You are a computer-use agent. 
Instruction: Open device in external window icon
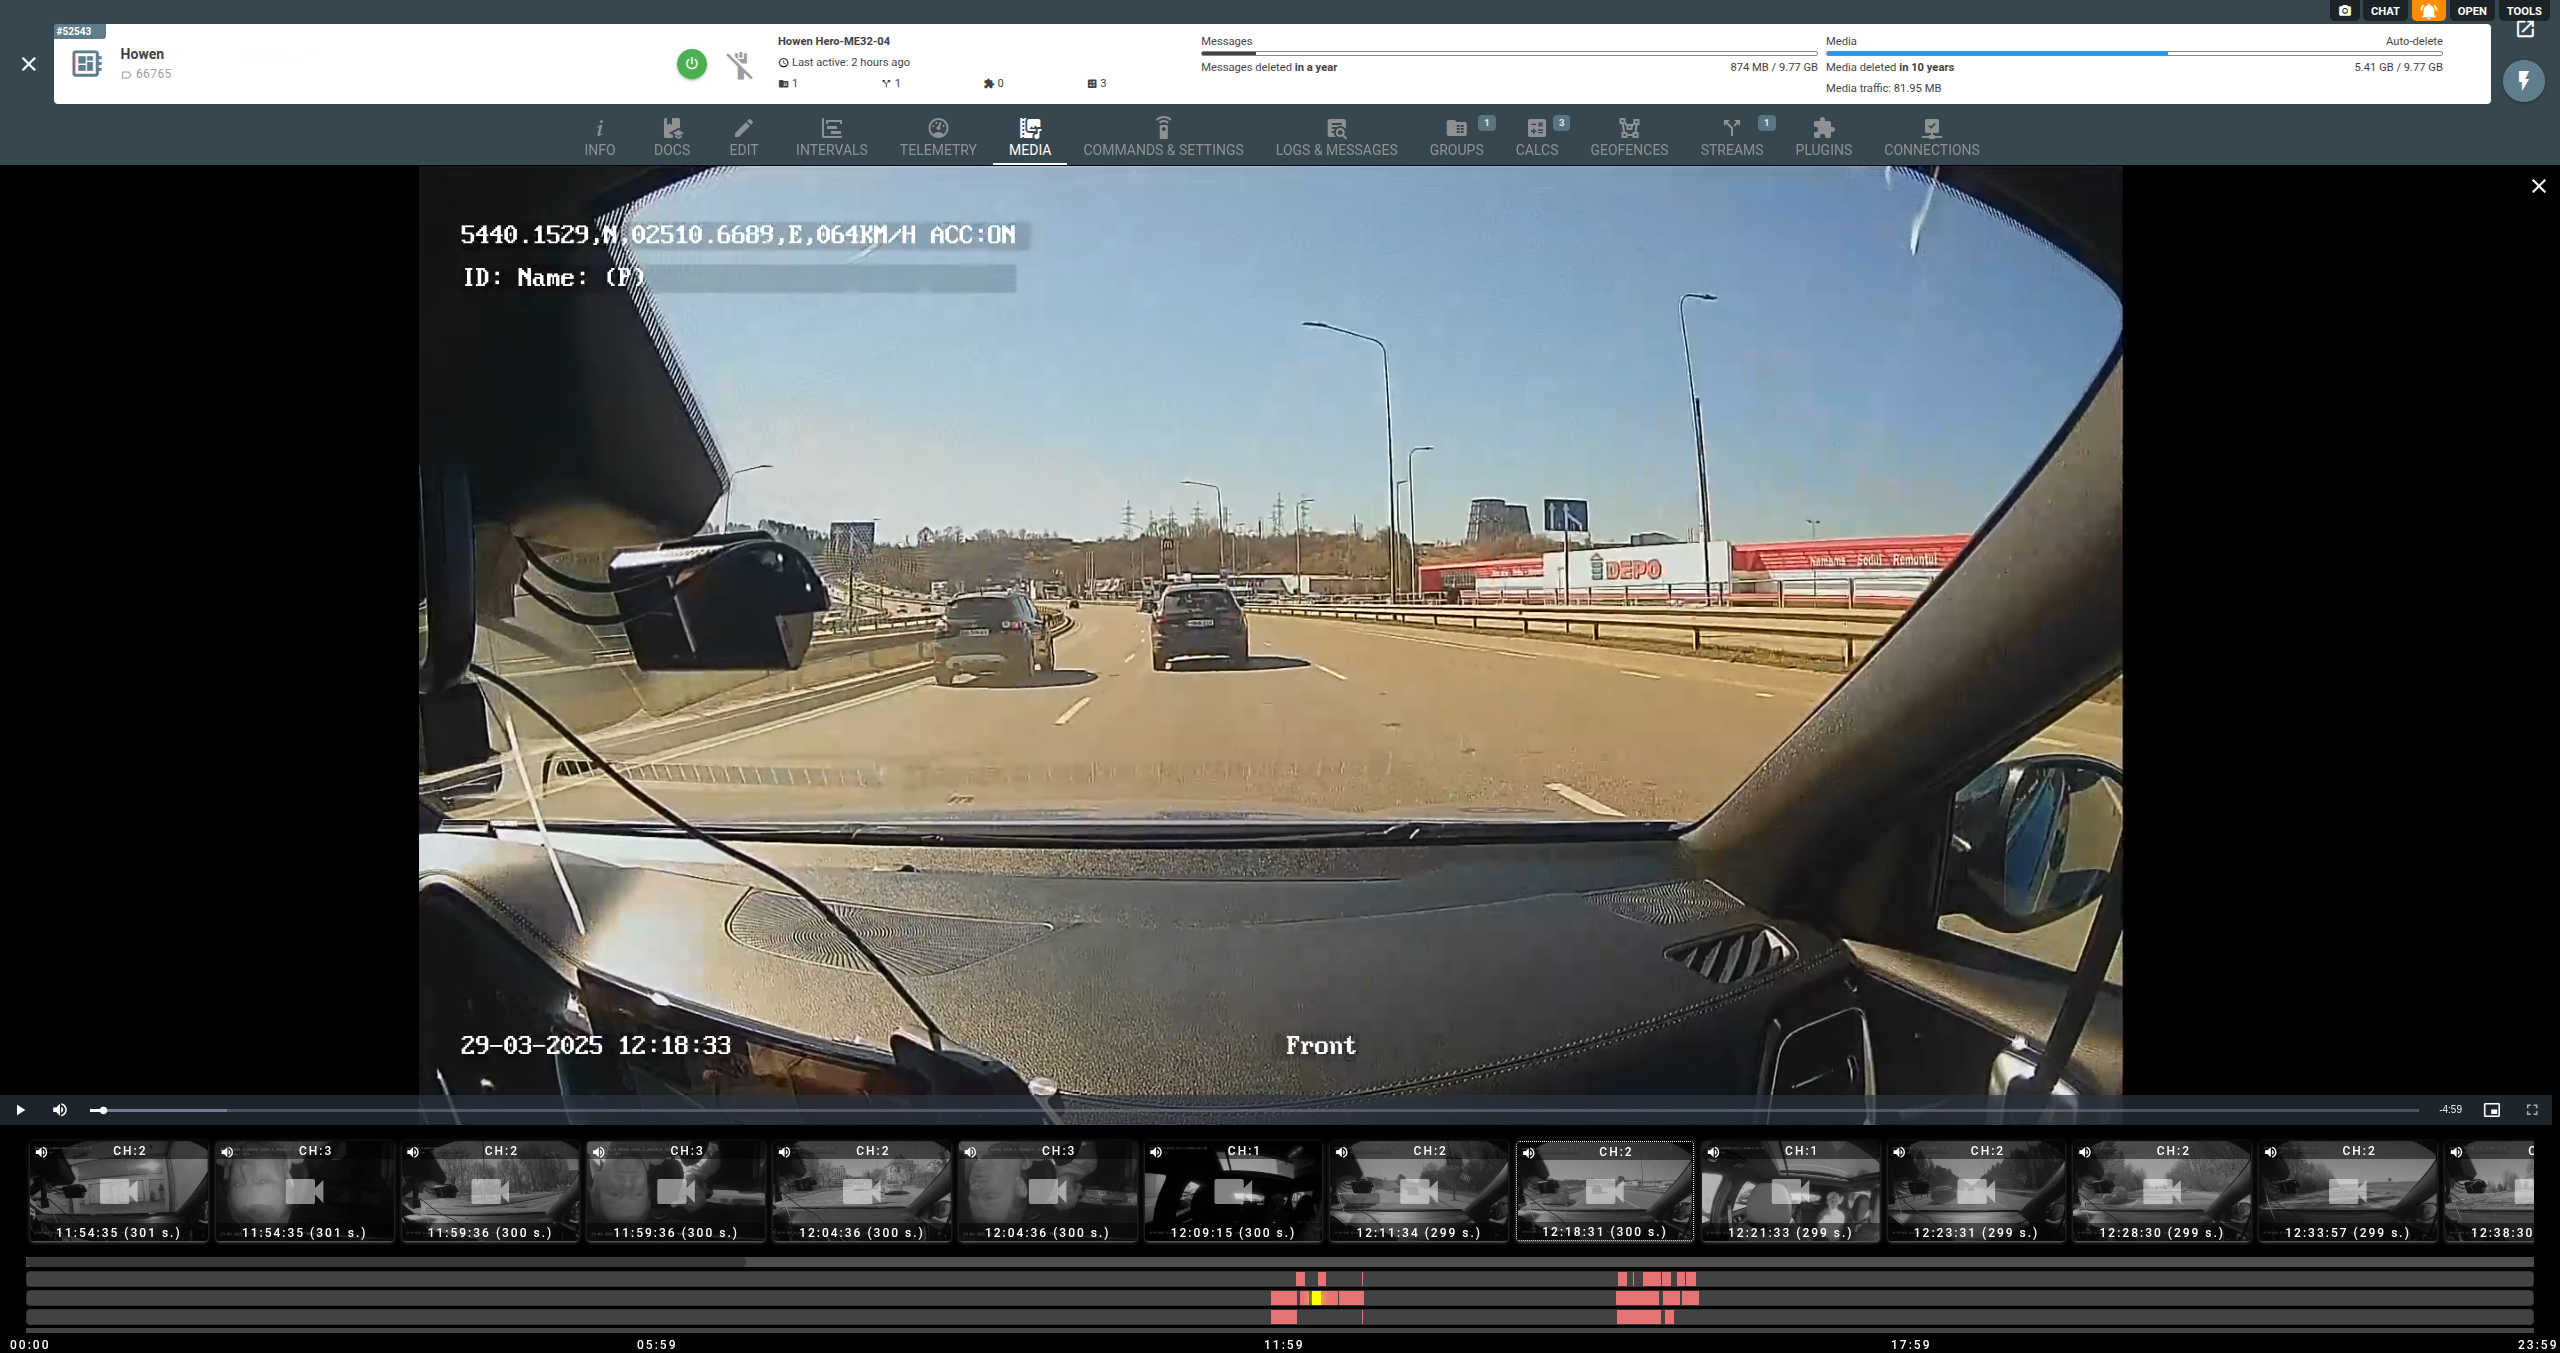click(2525, 30)
